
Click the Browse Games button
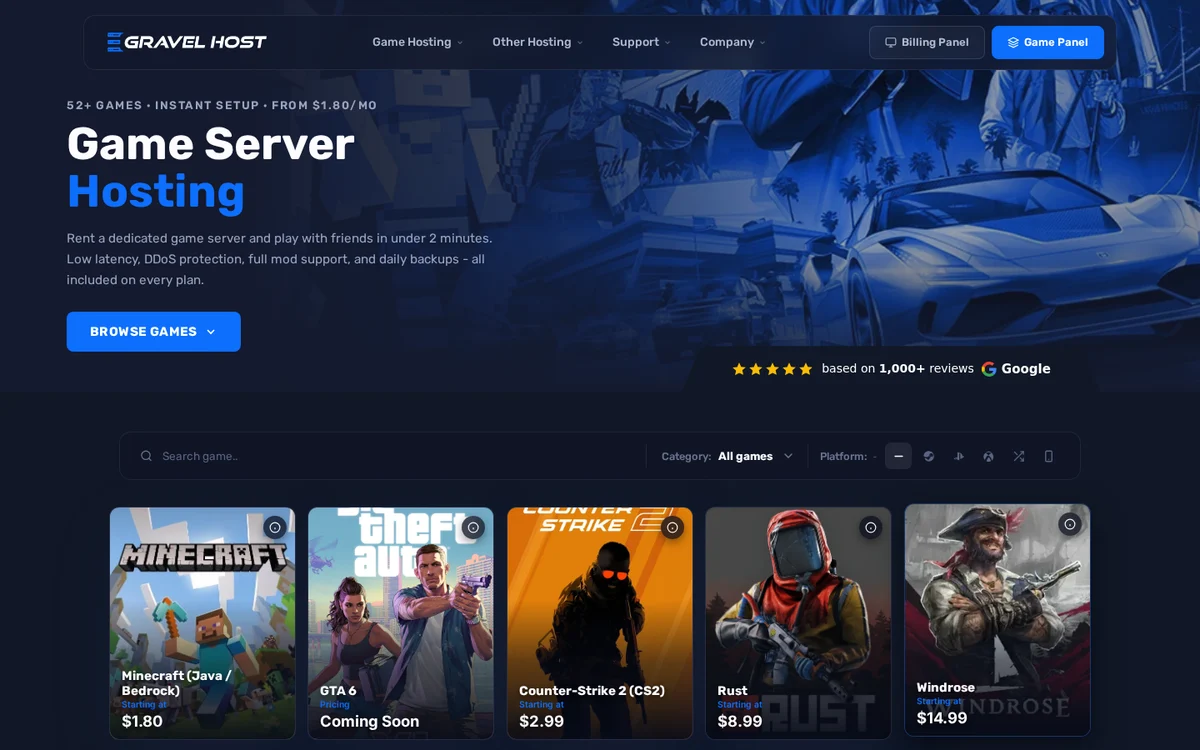154,332
